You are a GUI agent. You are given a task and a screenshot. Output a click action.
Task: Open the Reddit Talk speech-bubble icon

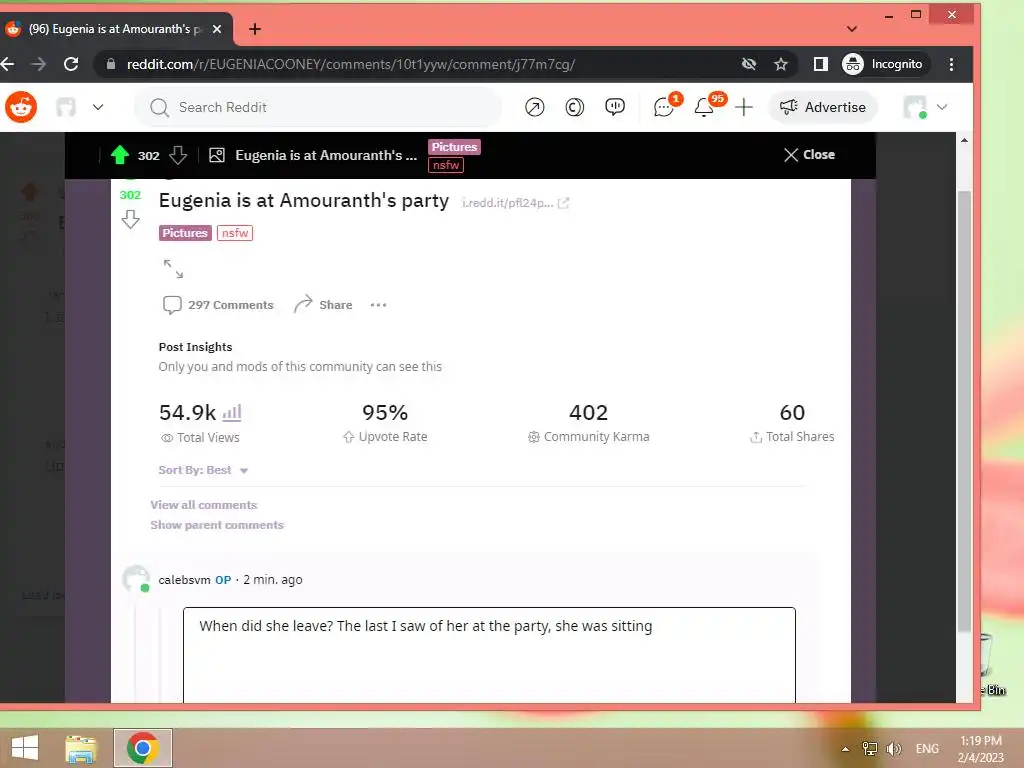(615, 107)
